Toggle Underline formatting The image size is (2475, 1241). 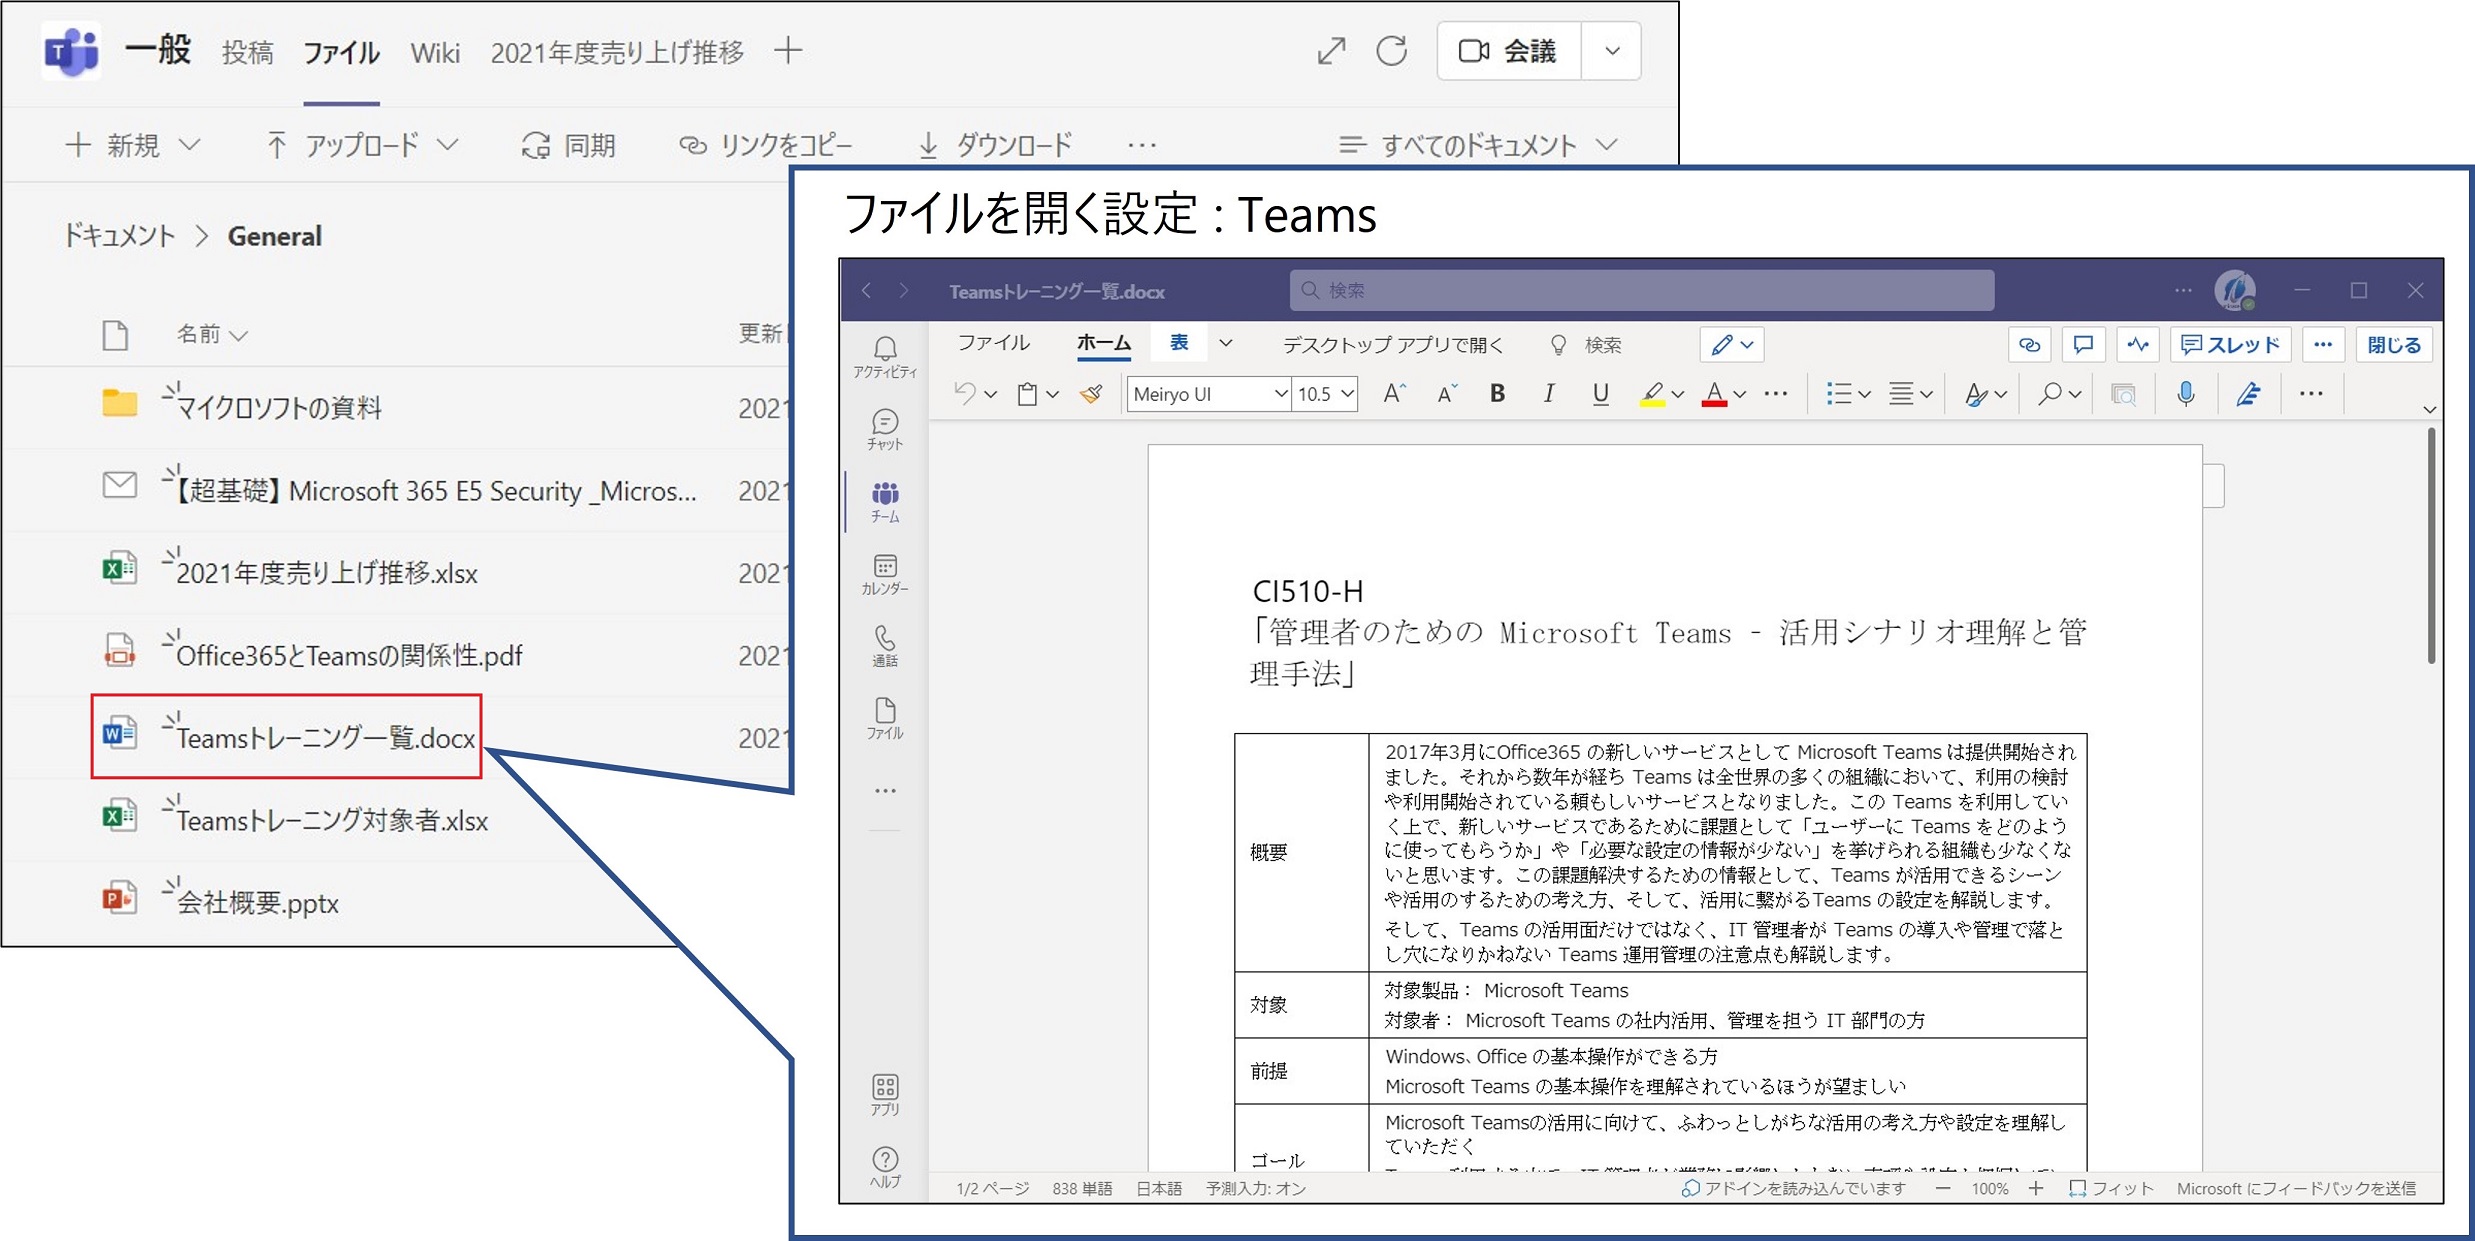tap(1600, 394)
